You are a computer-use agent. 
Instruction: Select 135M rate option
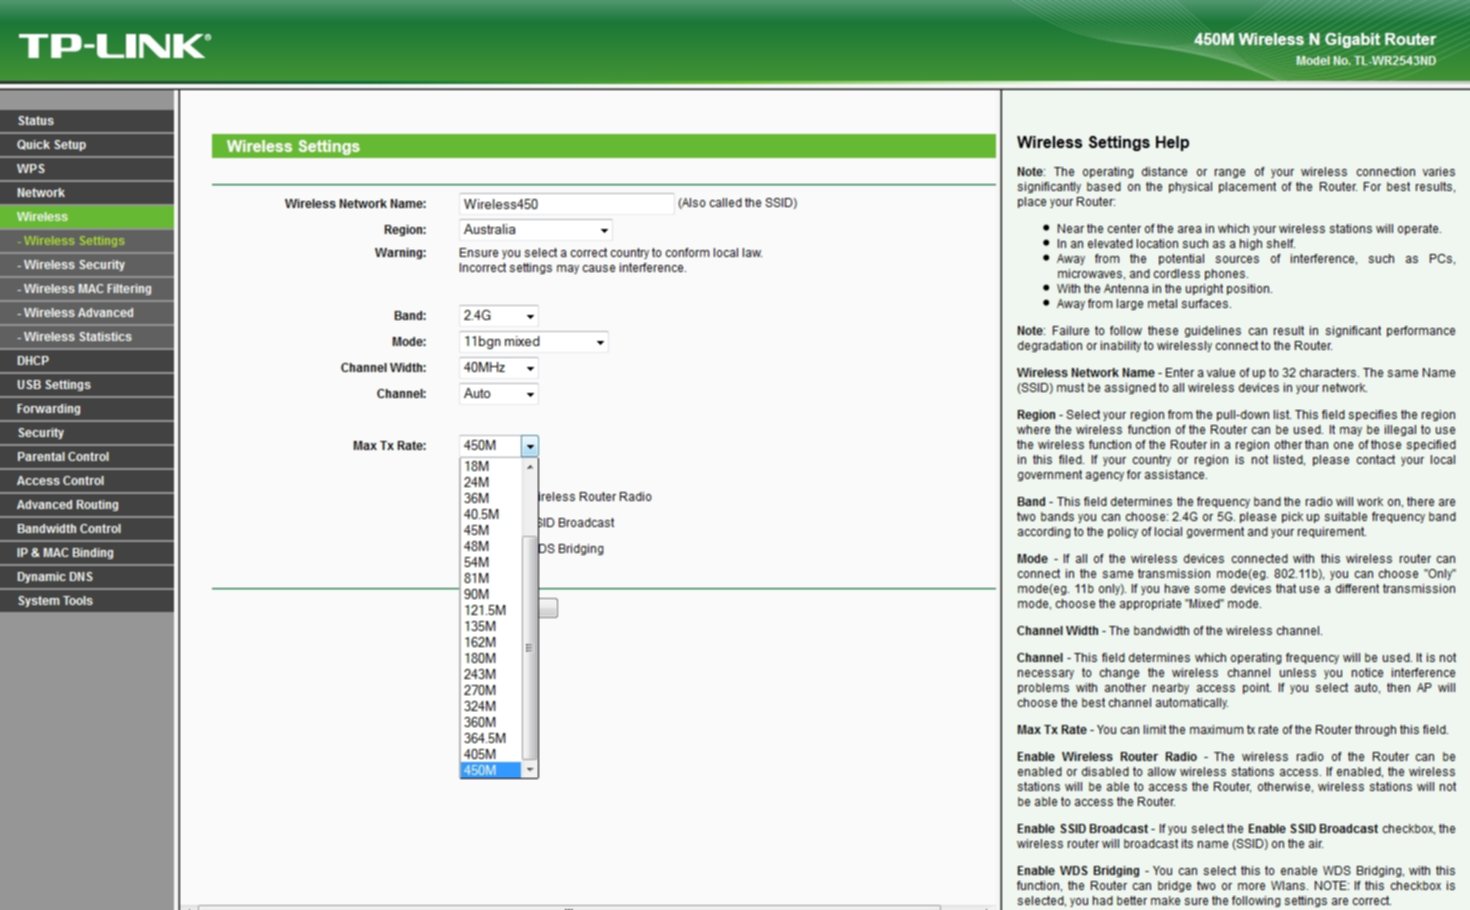[x=491, y=626]
